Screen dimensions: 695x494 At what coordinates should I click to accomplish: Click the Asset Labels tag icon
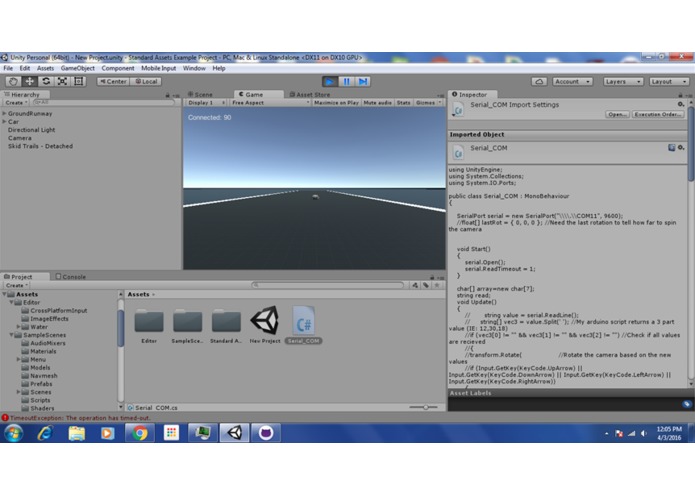(687, 404)
